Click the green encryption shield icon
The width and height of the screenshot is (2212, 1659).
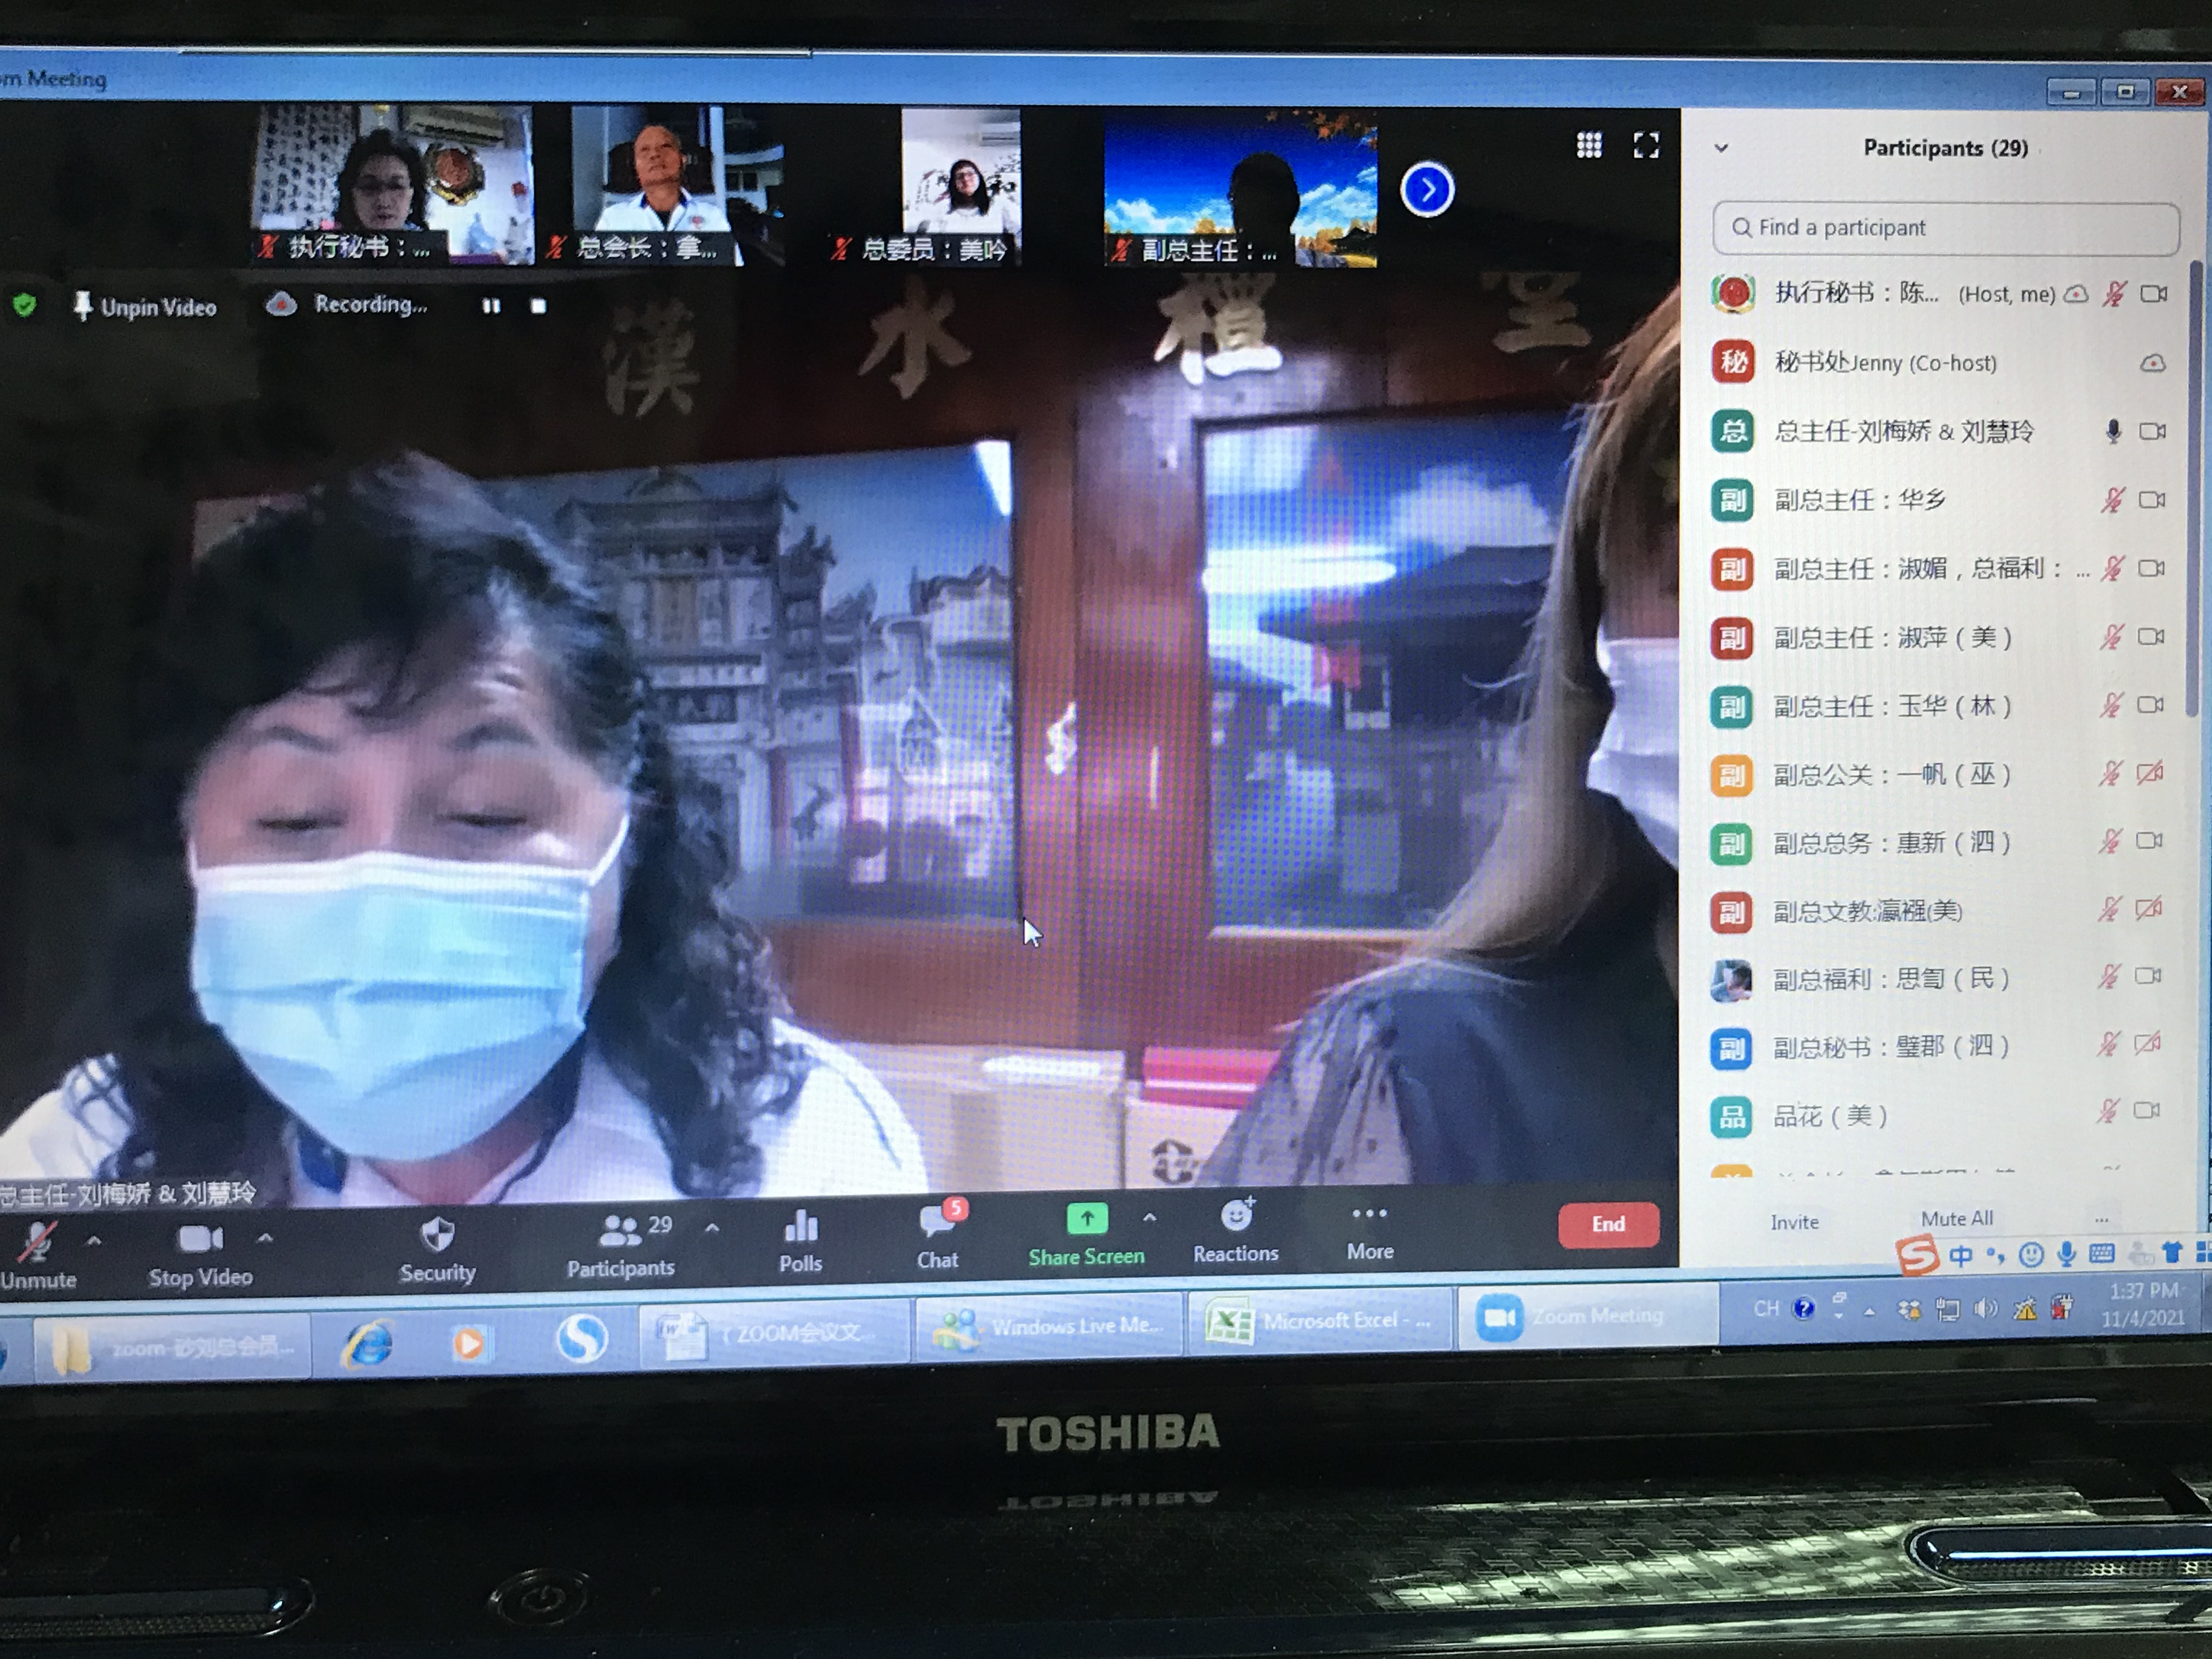[x=25, y=305]
